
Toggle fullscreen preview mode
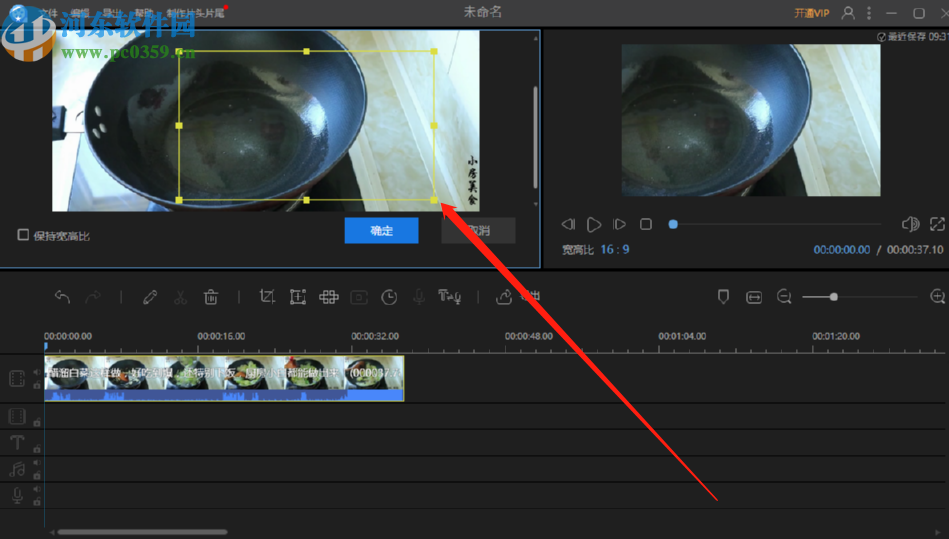pyautogui.click(x=937, y=224)
